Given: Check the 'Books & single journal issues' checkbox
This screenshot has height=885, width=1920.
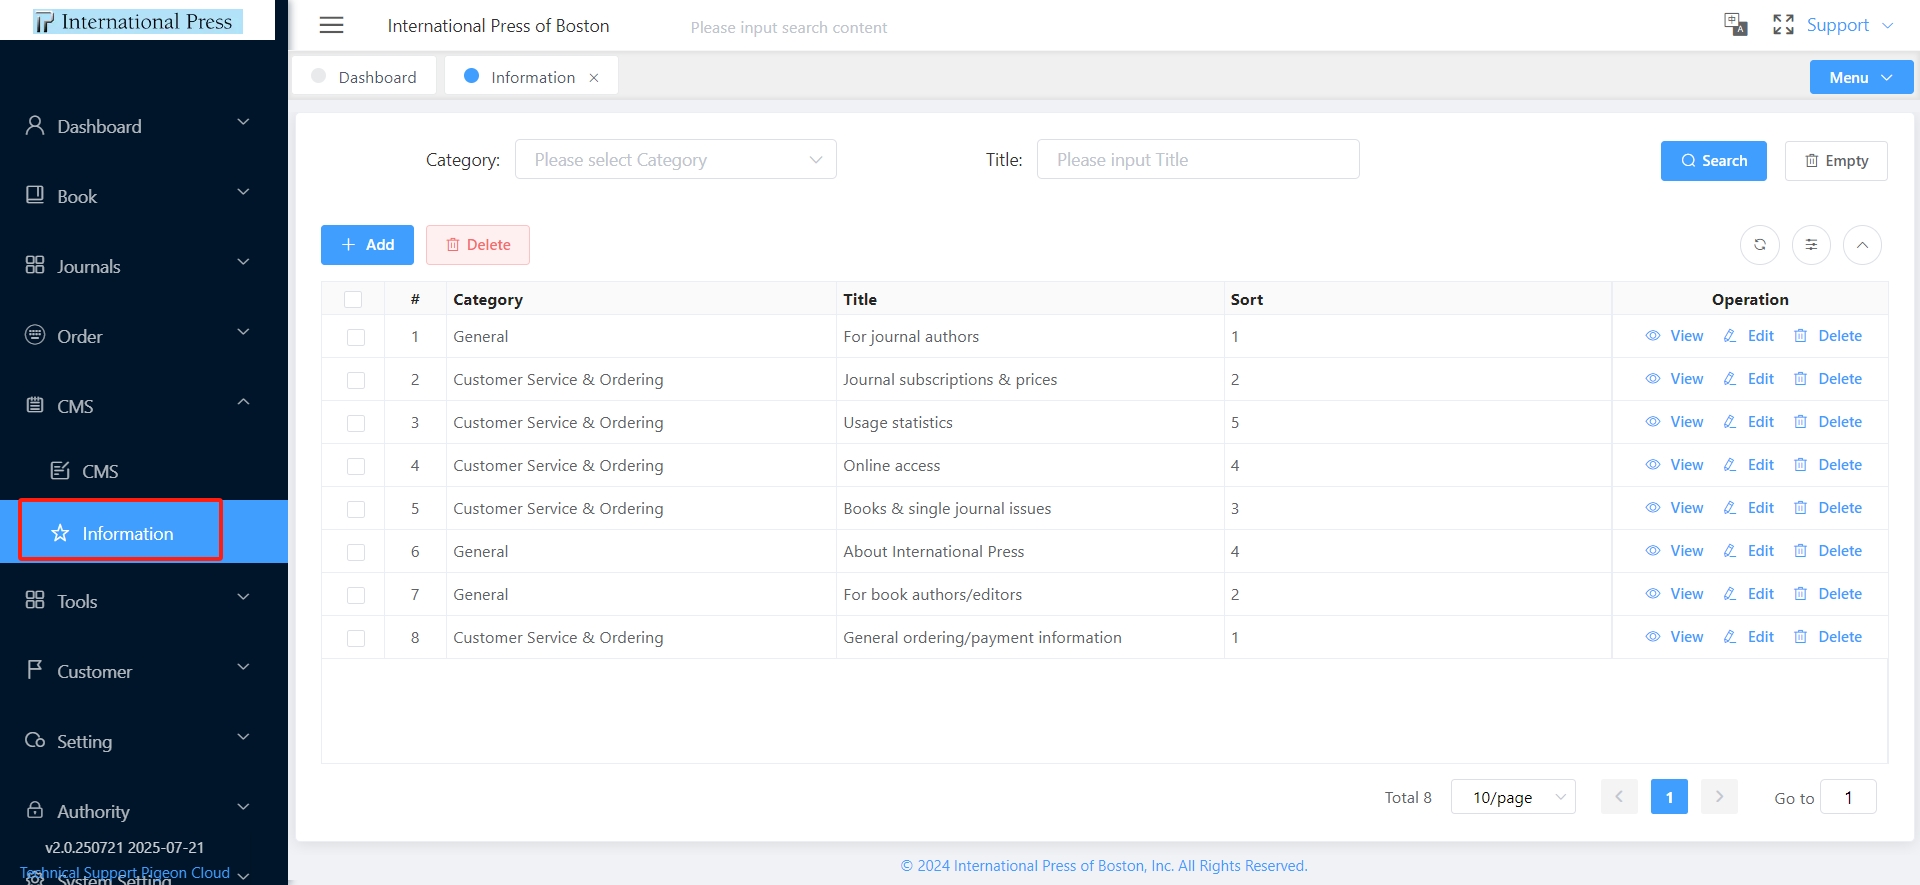Looking at the screenshot, I should click(x=356, y=509).
